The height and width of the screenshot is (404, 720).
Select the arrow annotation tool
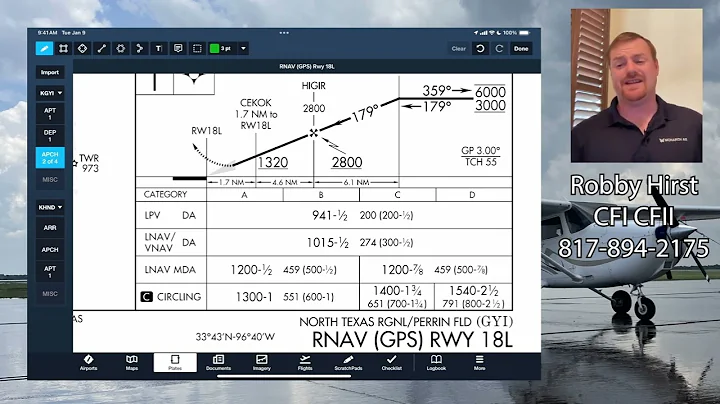(140, 48)
